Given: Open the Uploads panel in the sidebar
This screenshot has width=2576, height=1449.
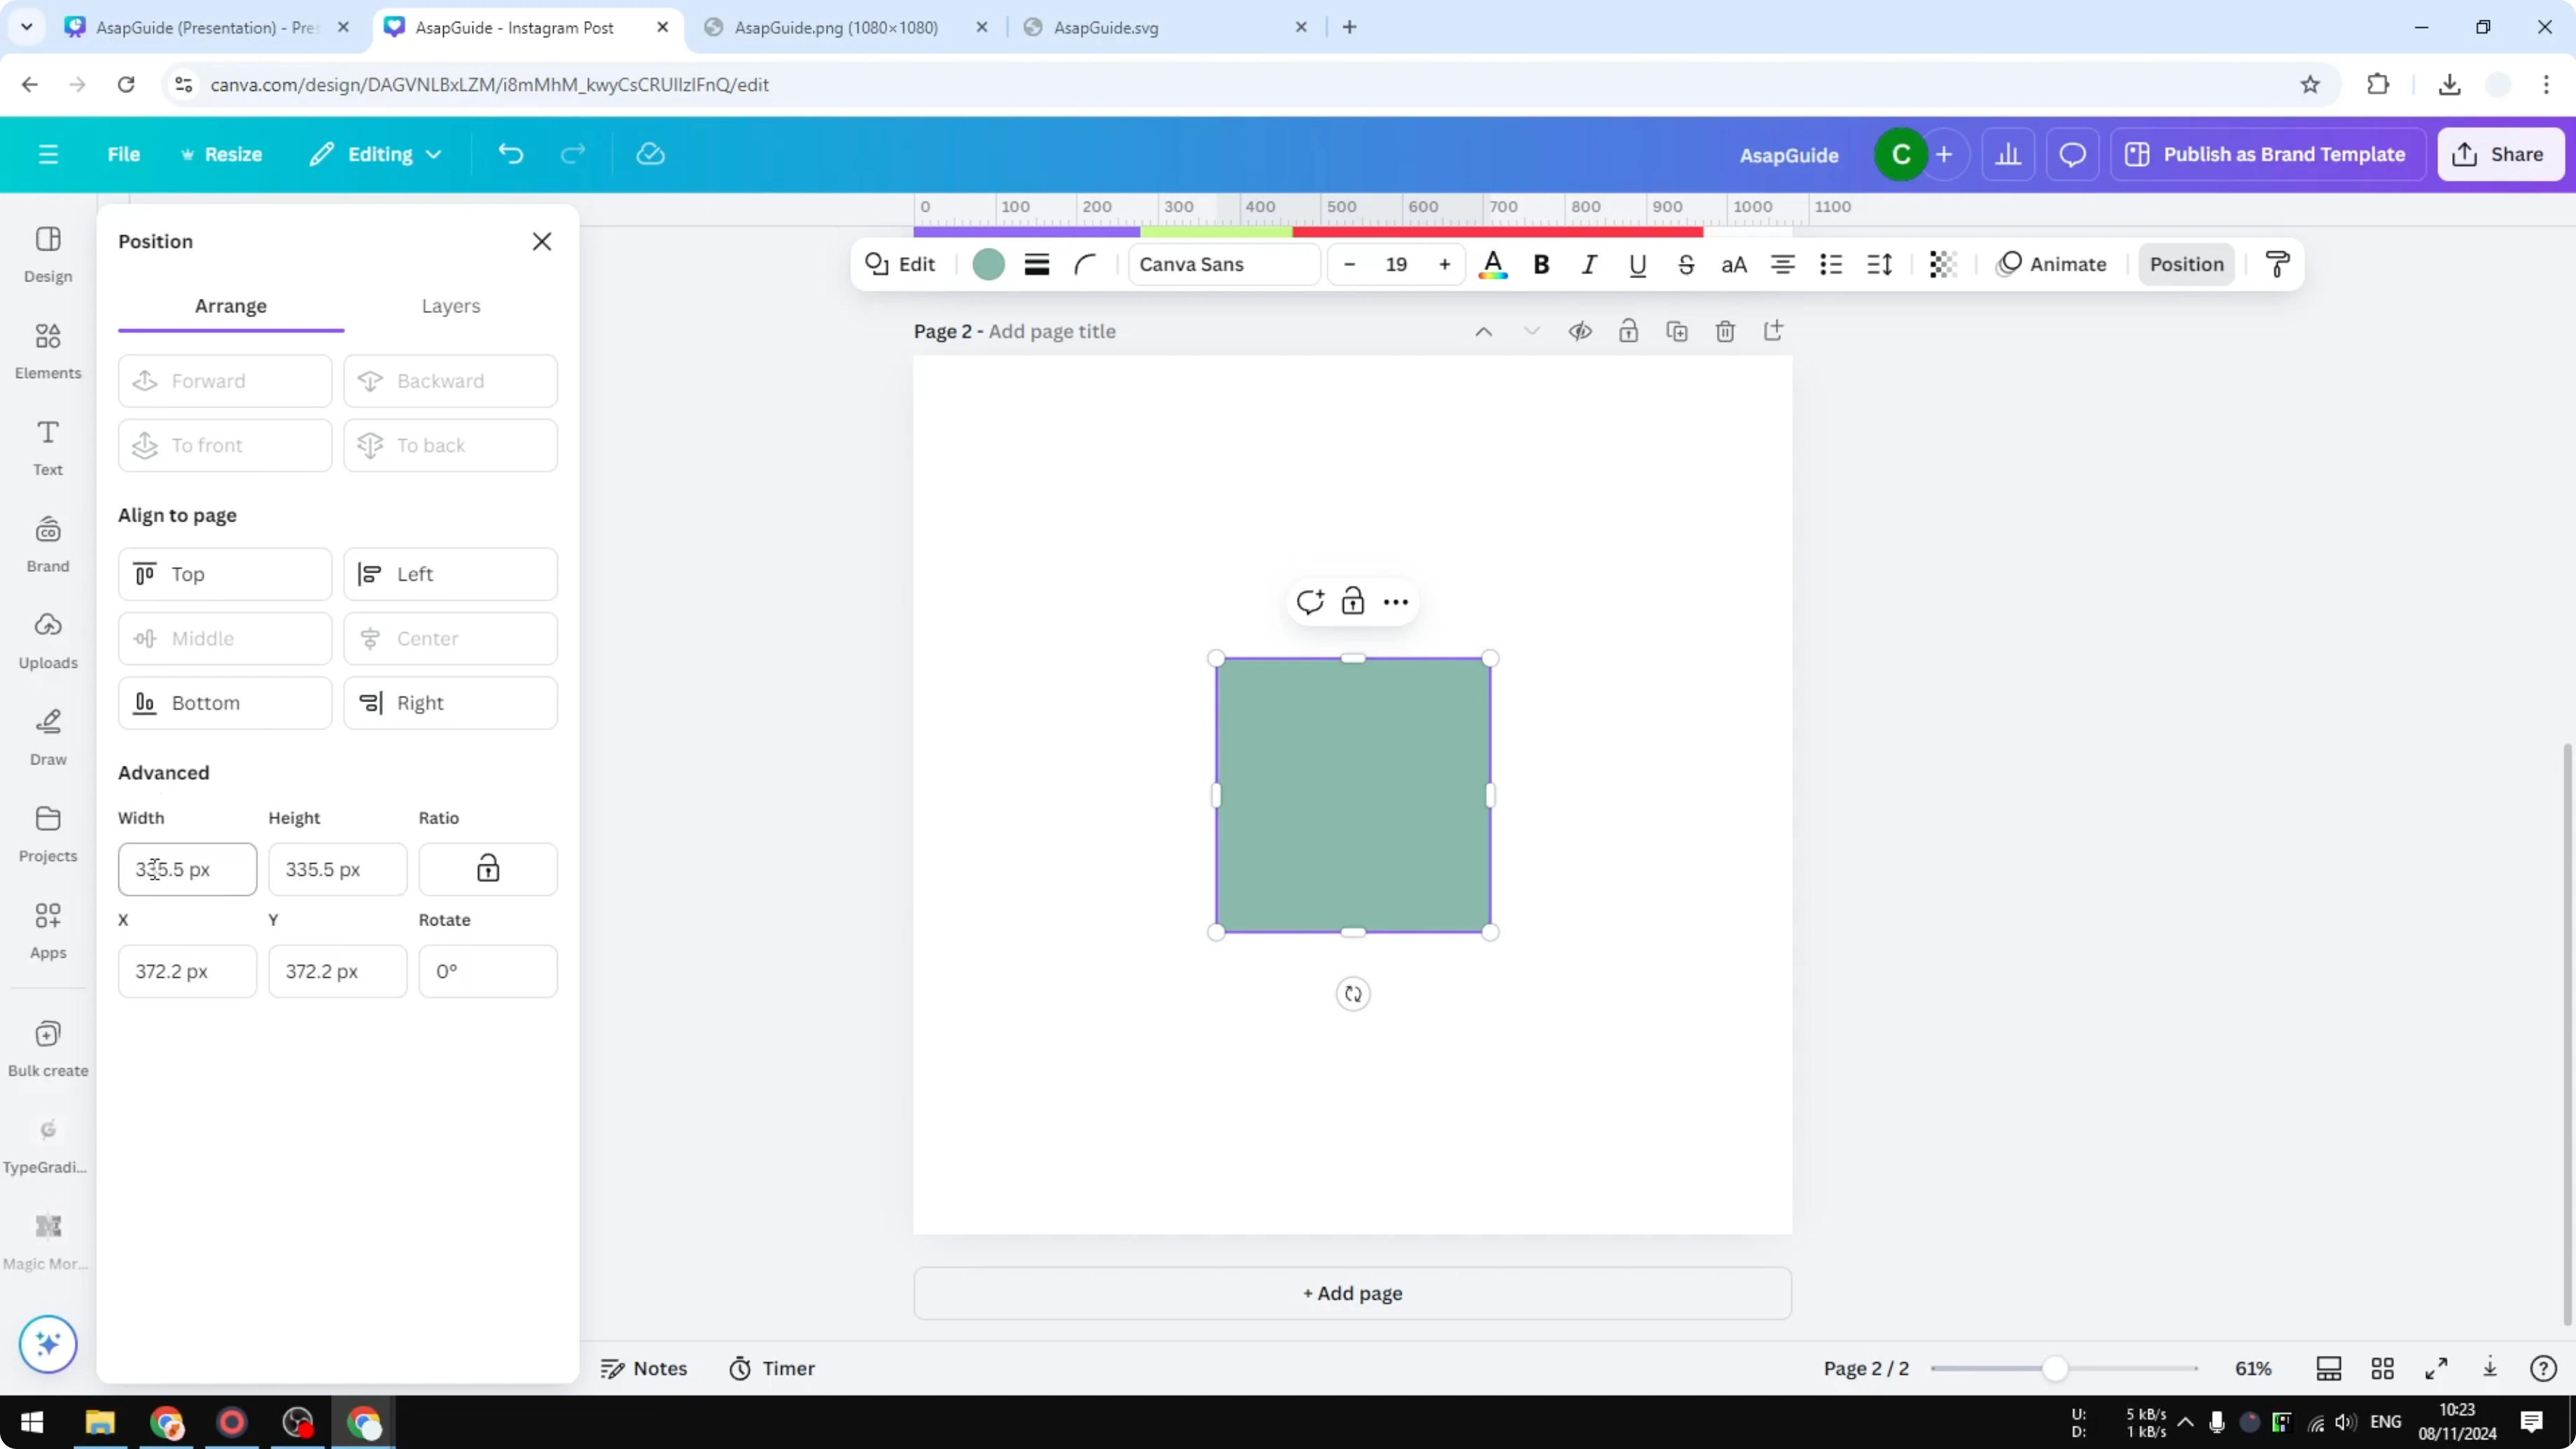Looking at the screenshot, I should (x=47, y=640).
